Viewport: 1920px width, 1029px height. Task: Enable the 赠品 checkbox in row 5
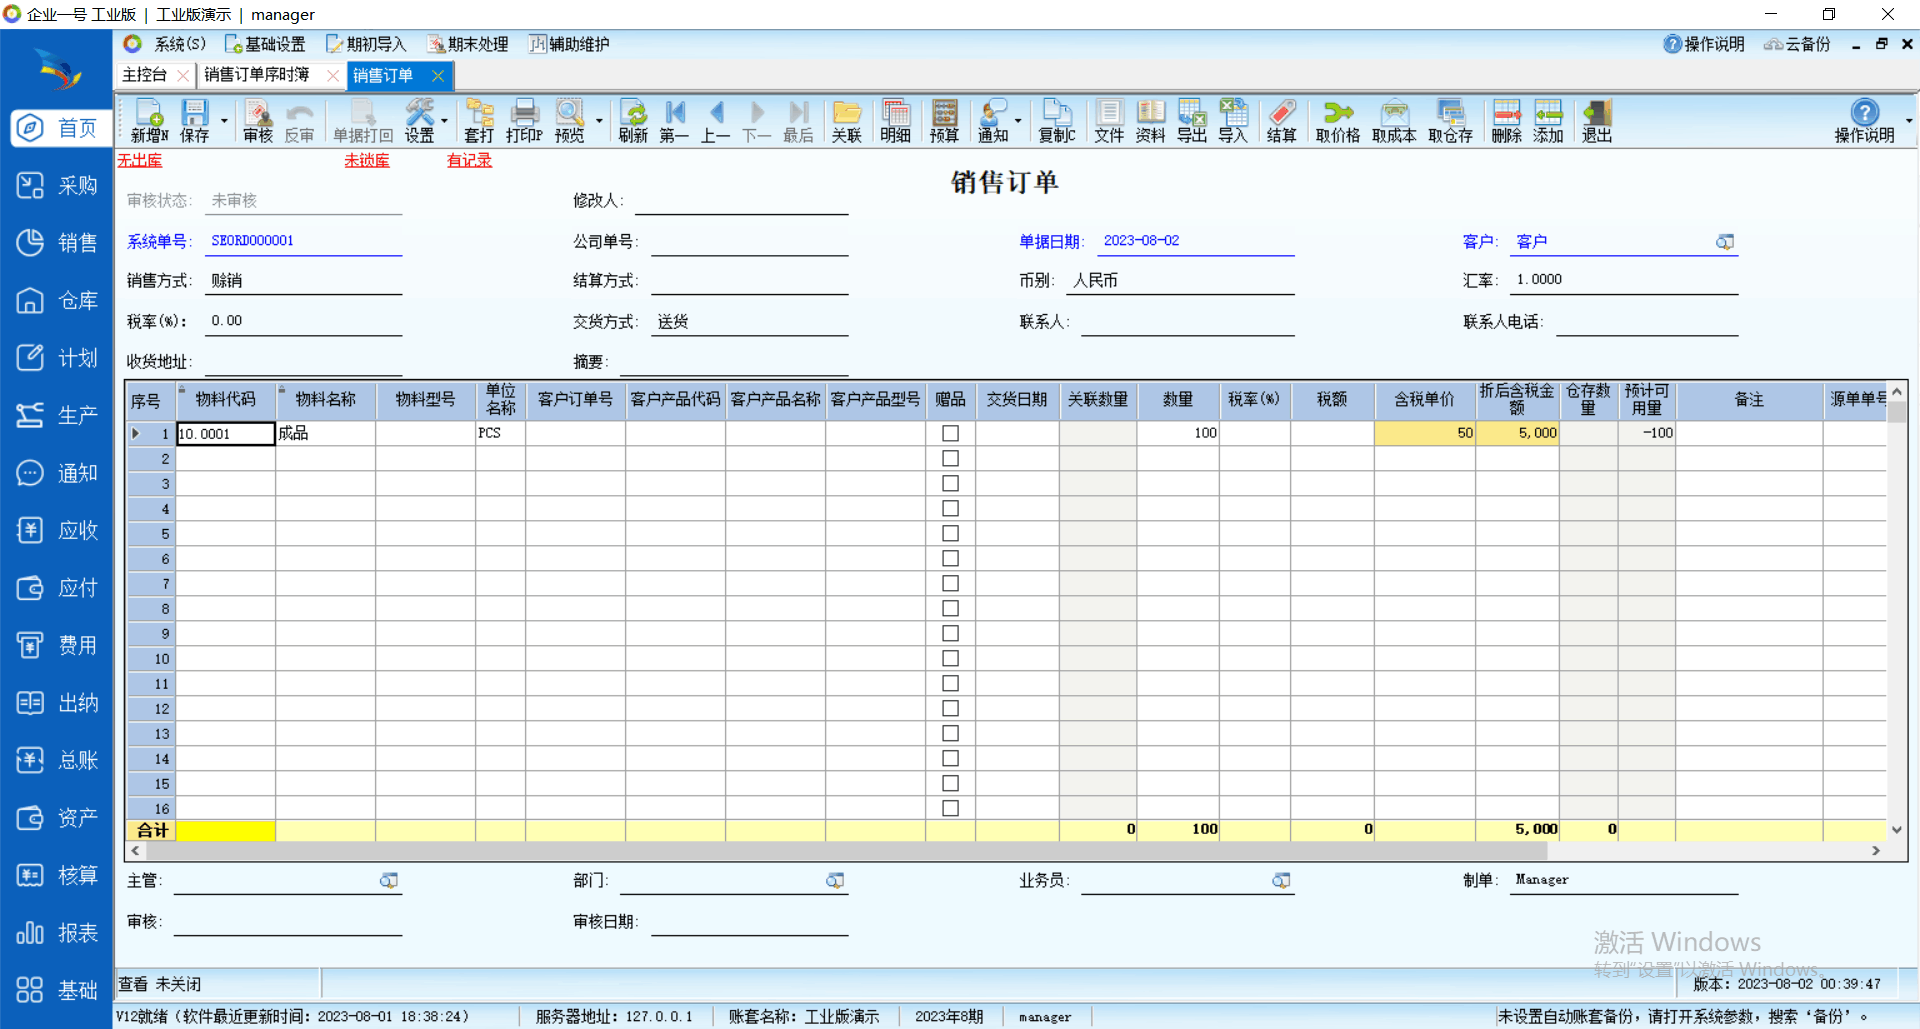[x=950, y=534]
